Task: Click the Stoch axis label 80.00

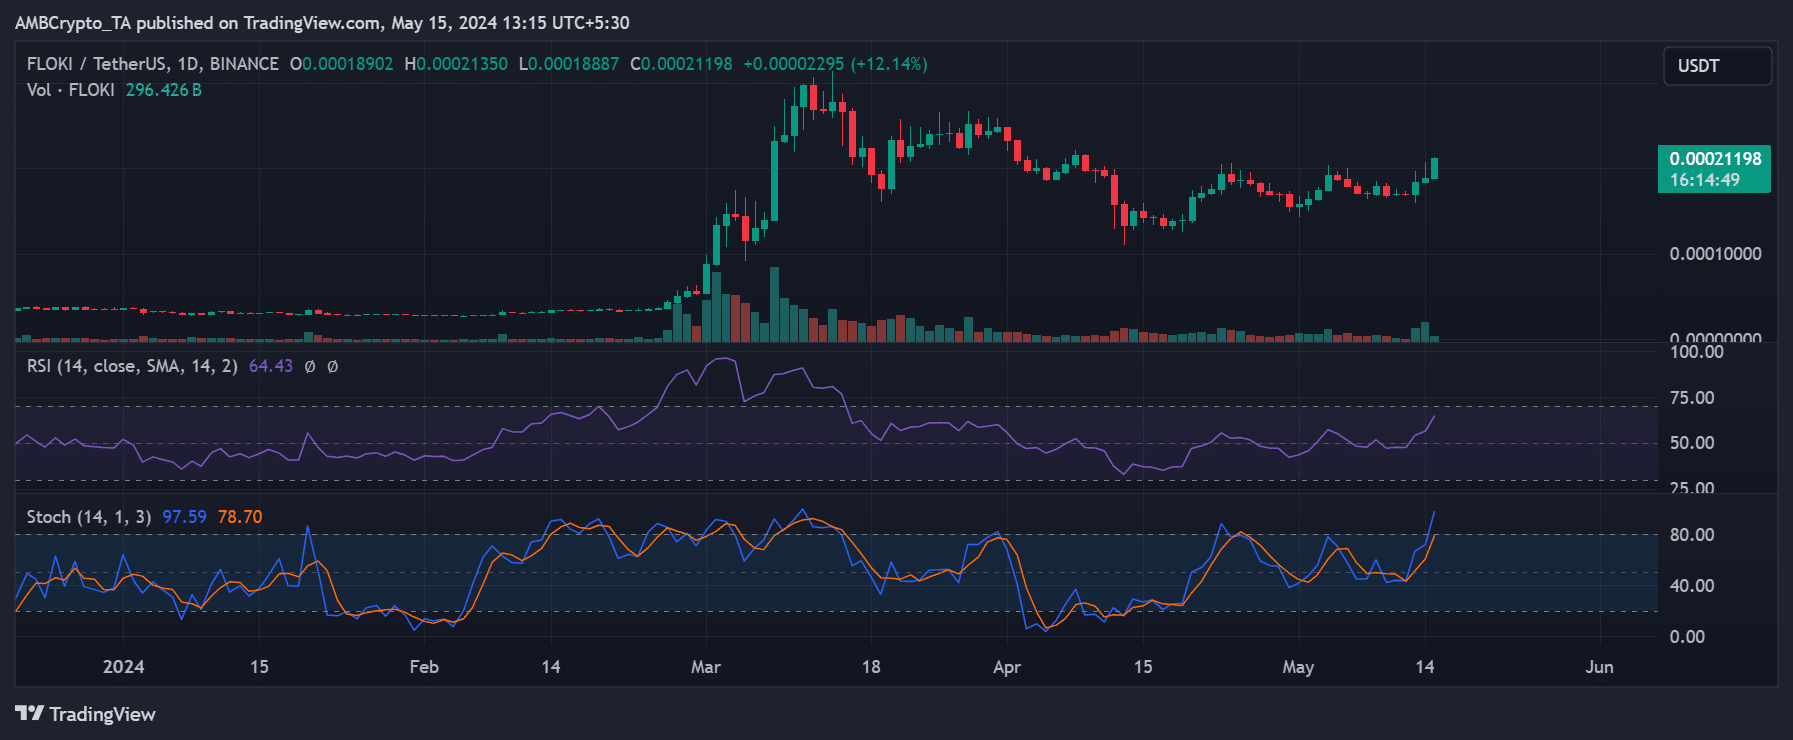Action: click(1692, 535)
